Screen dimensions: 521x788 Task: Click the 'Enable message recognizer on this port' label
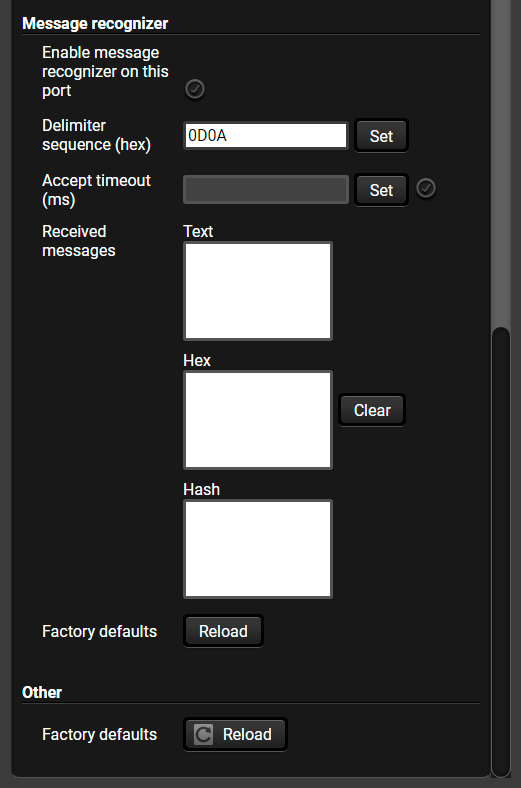[x=105, y=72]
